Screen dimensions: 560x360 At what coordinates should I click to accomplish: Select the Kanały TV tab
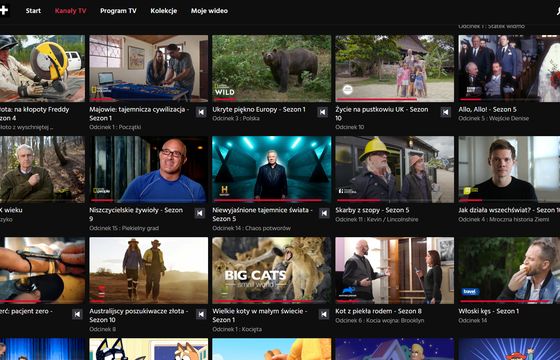[x=70, y=11]
